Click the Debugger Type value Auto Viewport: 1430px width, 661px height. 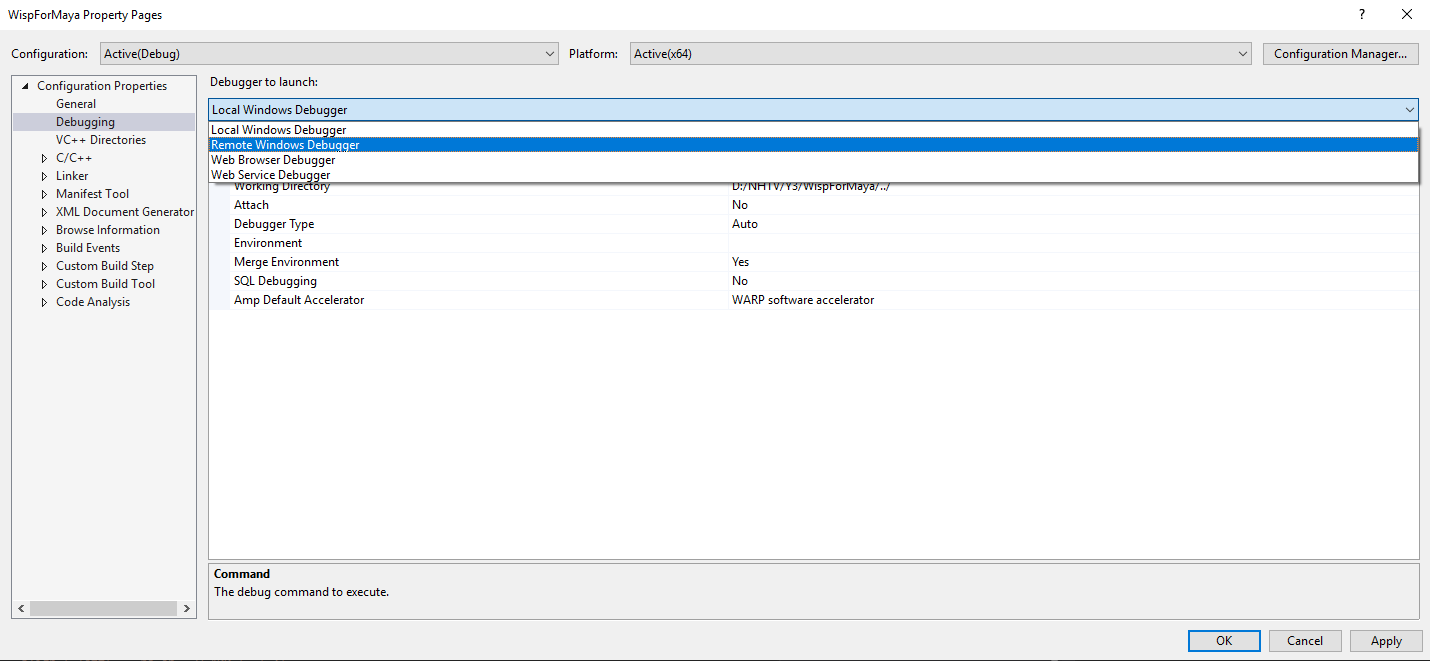[745, 224]
